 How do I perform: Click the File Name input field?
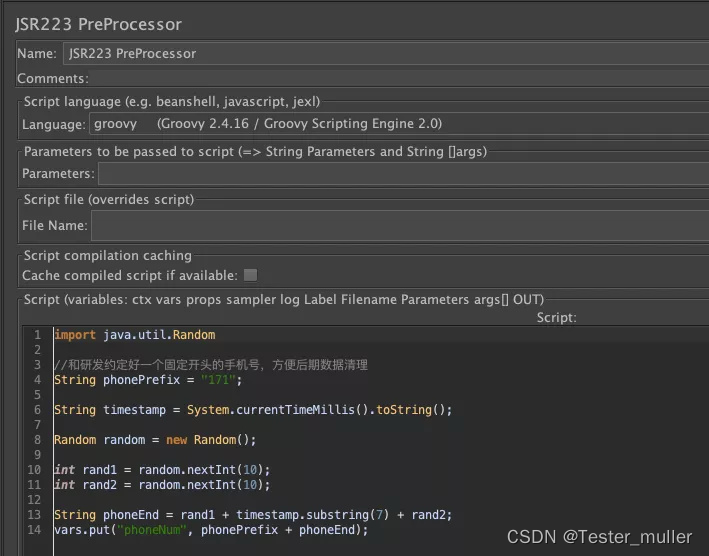[x=400, y=225]
